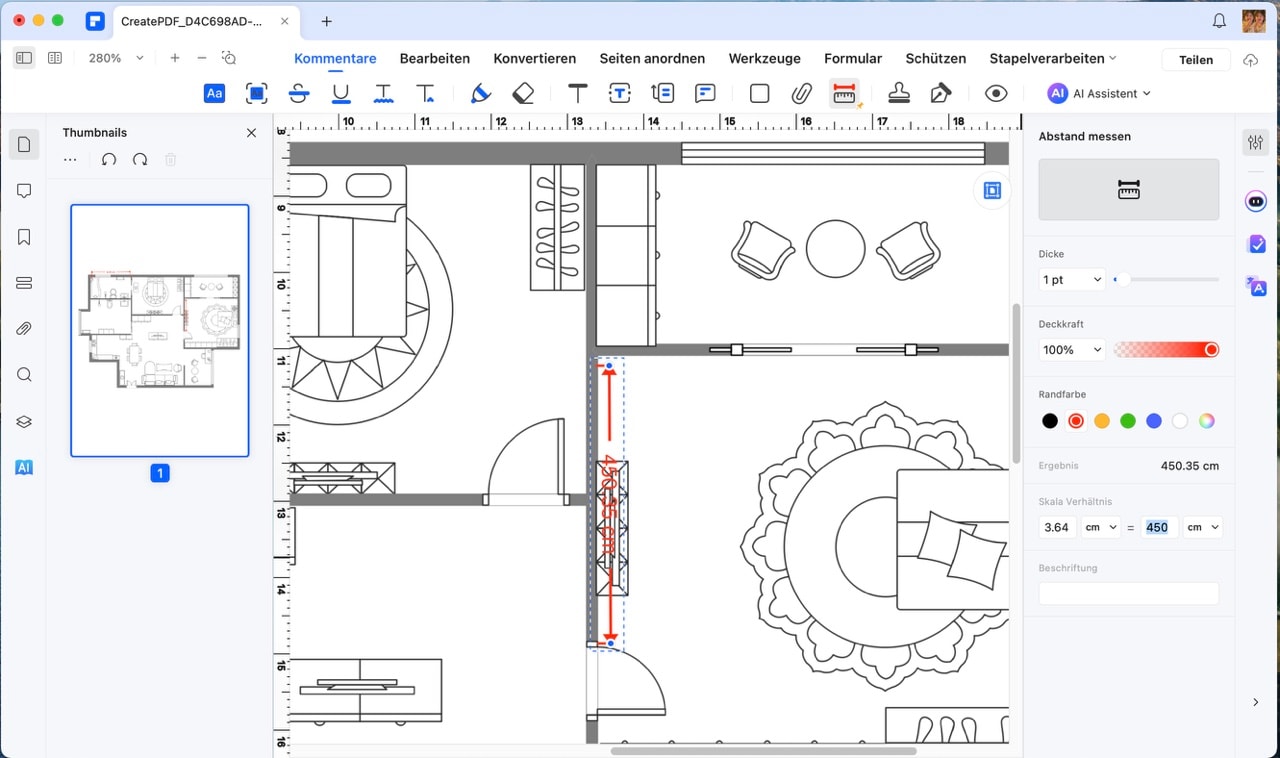Go to Seiten anordnen tab
This screenshot has width=1280, height=758.
coord(652,58)
